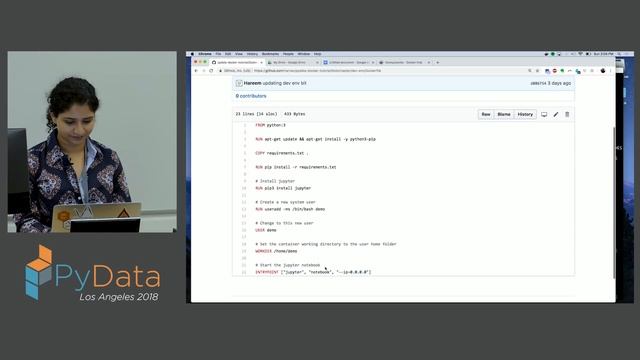Open file in GitHub Desktop icon
The image size is (640, 360).
(x=544, y=114)
